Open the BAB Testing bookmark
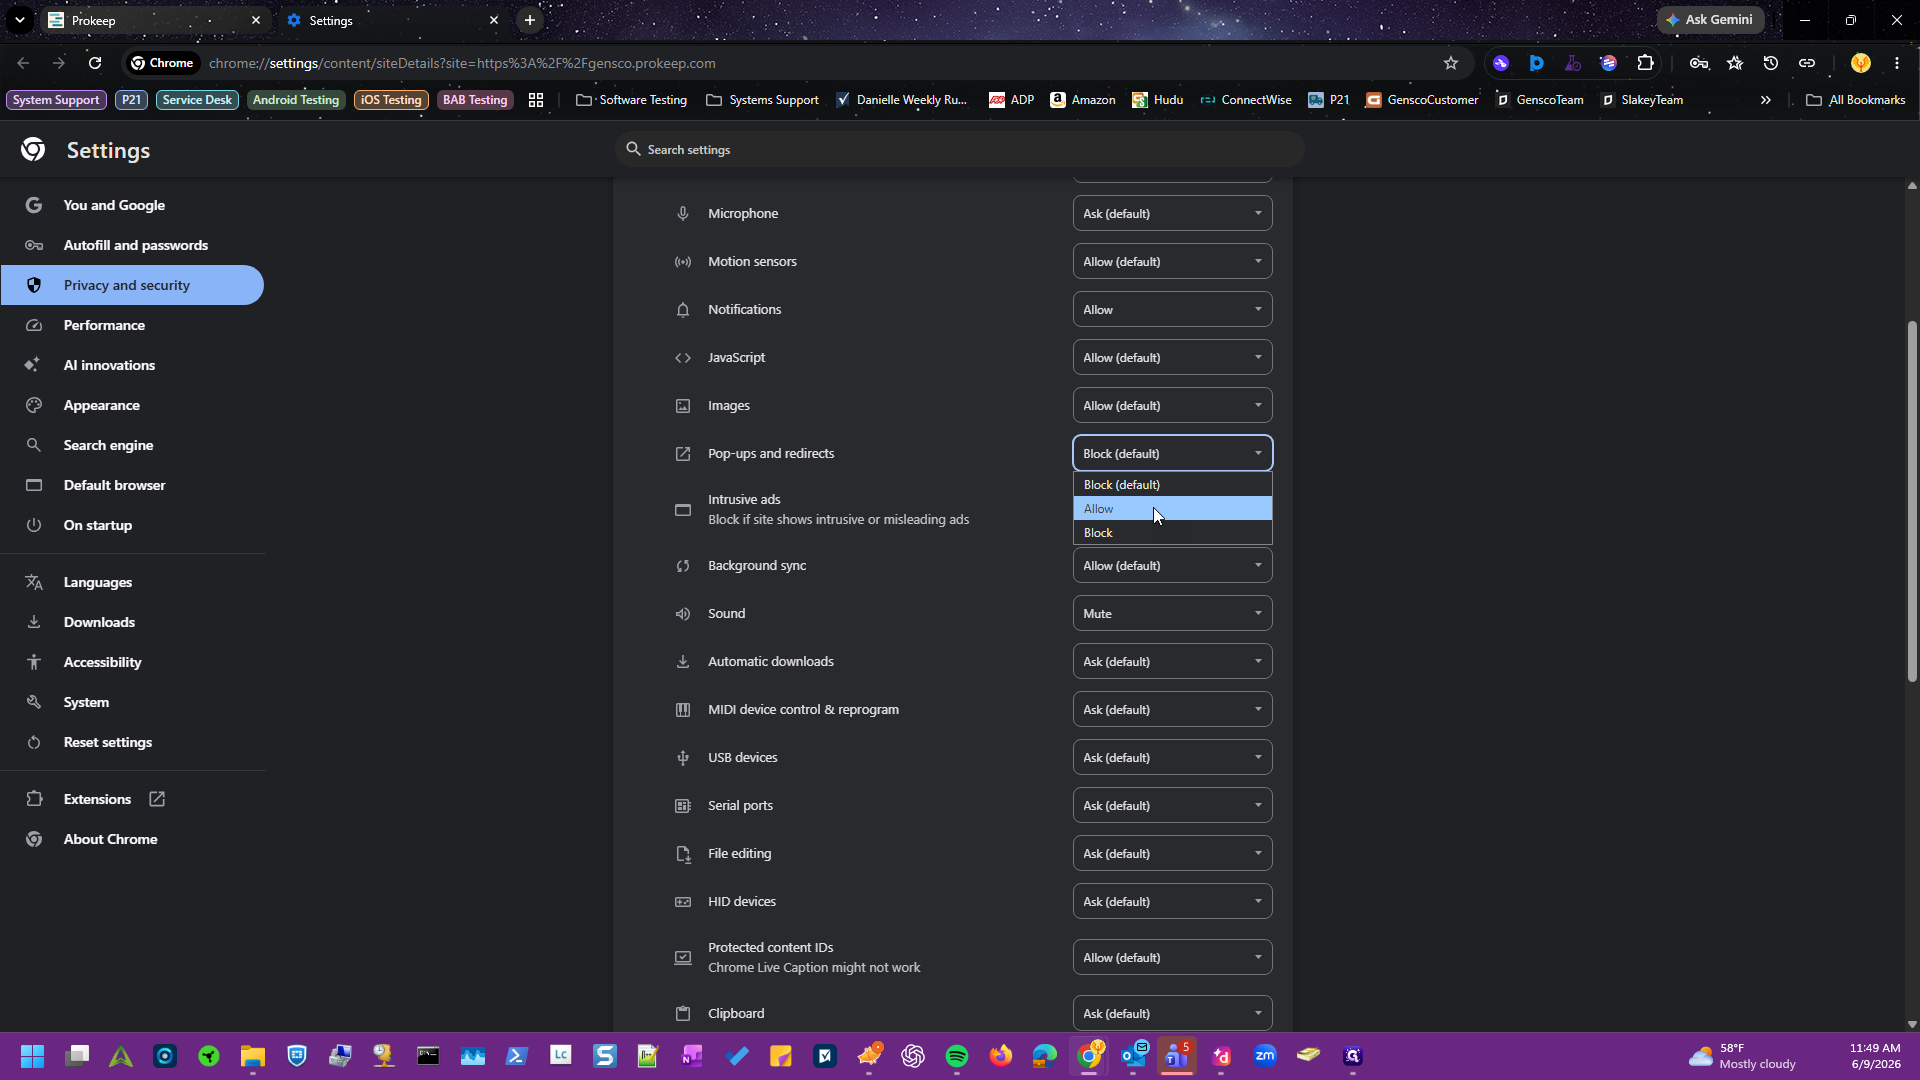The height and width of the screenshot is (1080, 1920). pyautogui.click(x=475, y=100)
